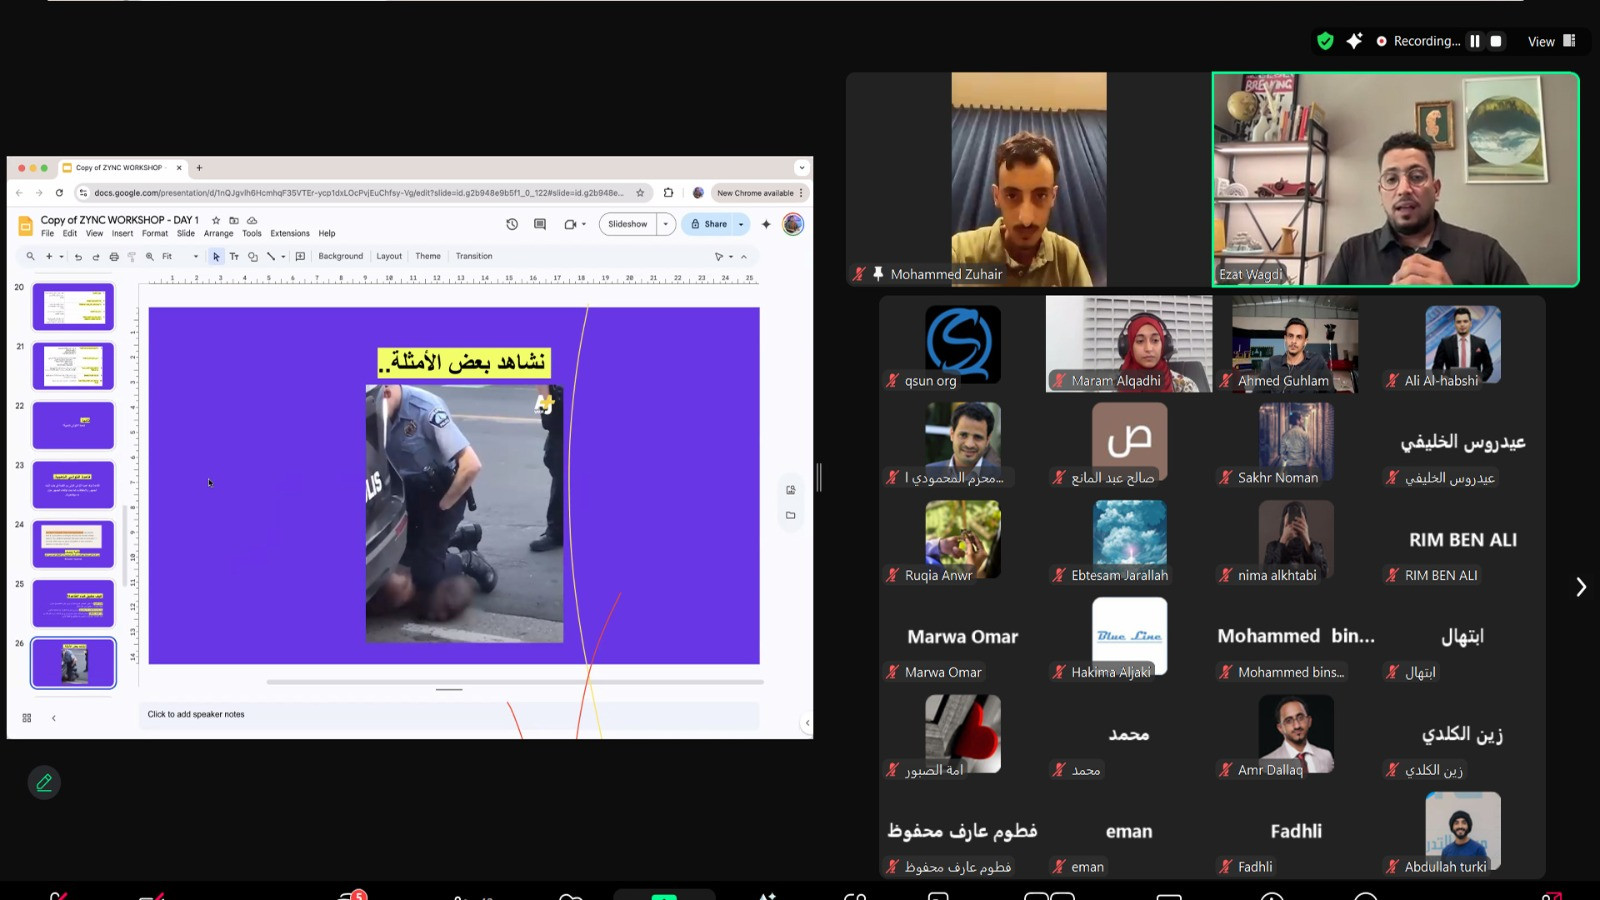Click the undo arrow in Slides toolbar
This screenshot has width=1600, height=900.
click(78, 257)
